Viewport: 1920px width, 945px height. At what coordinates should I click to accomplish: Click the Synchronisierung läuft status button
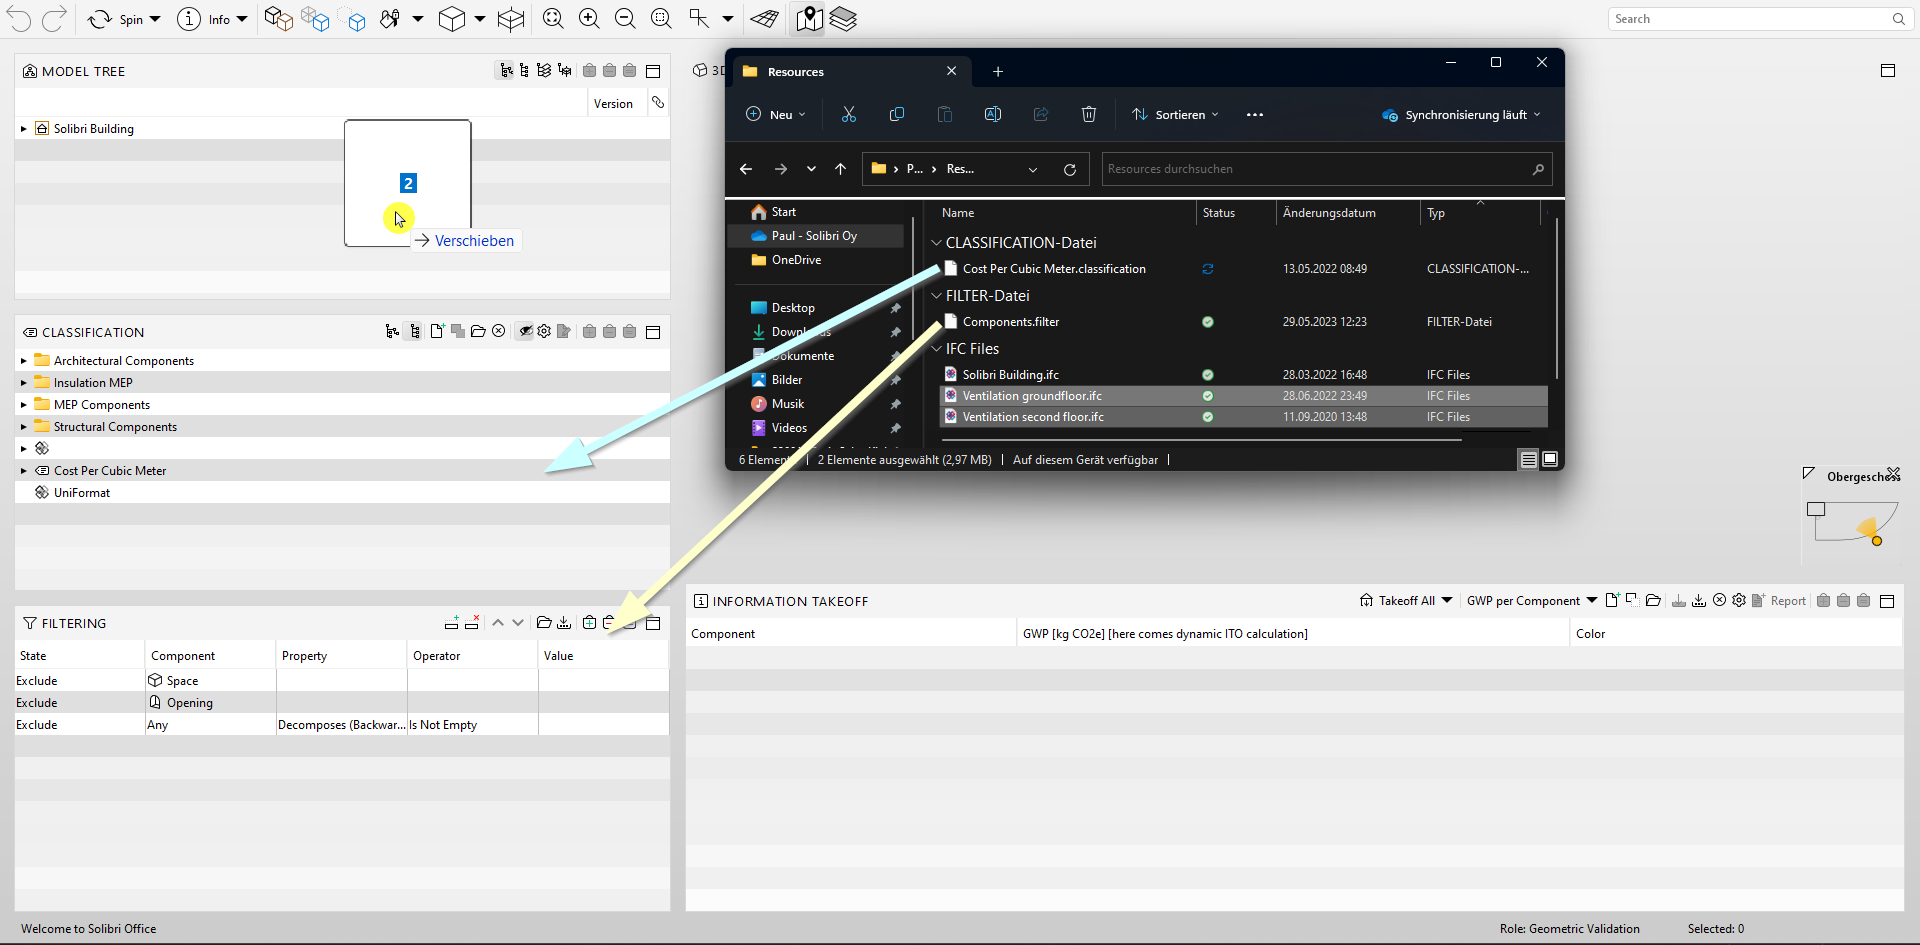click(1461, 115)
